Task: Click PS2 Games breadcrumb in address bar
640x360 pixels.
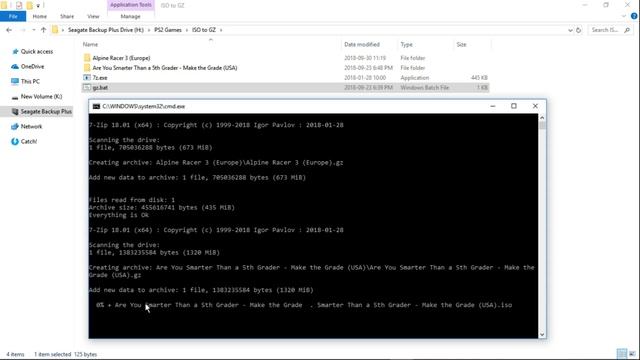Action: coord(168,30)
